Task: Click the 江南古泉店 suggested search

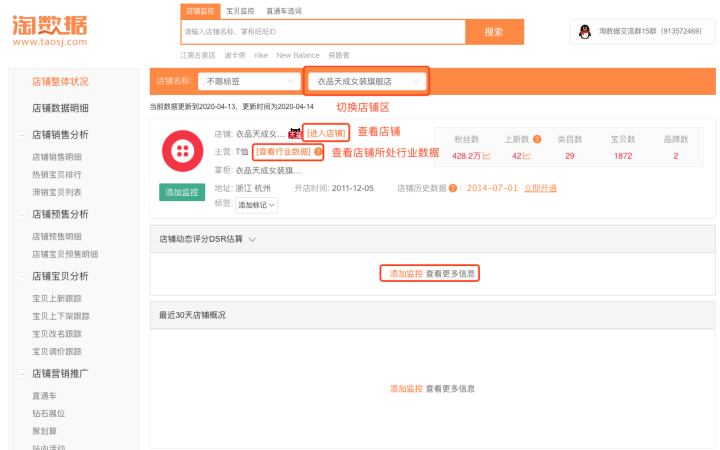Action: click(x=198, y=56)
